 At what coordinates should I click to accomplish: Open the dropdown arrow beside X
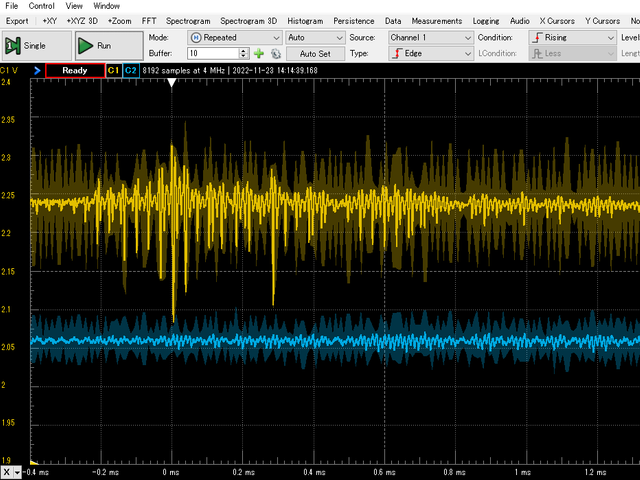click(18, 473)
